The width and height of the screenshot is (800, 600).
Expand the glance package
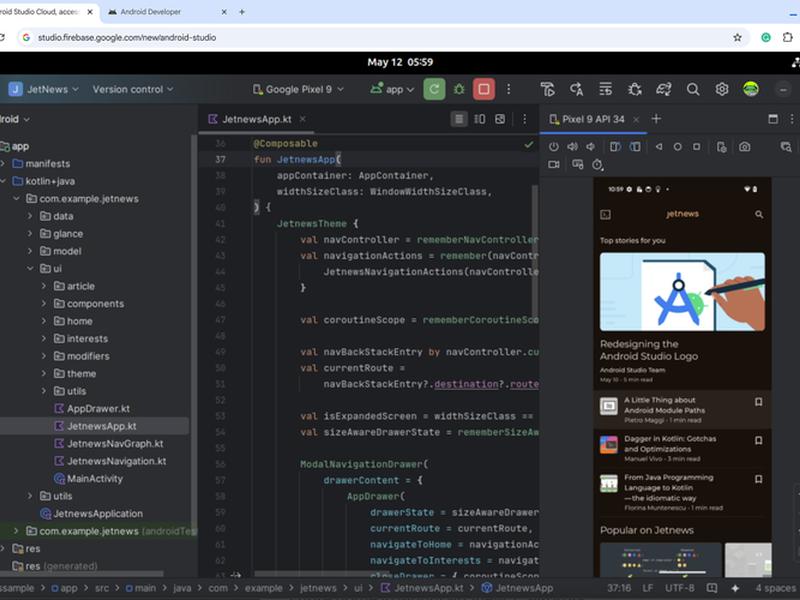pyautogui.click(x=30, y=234)
